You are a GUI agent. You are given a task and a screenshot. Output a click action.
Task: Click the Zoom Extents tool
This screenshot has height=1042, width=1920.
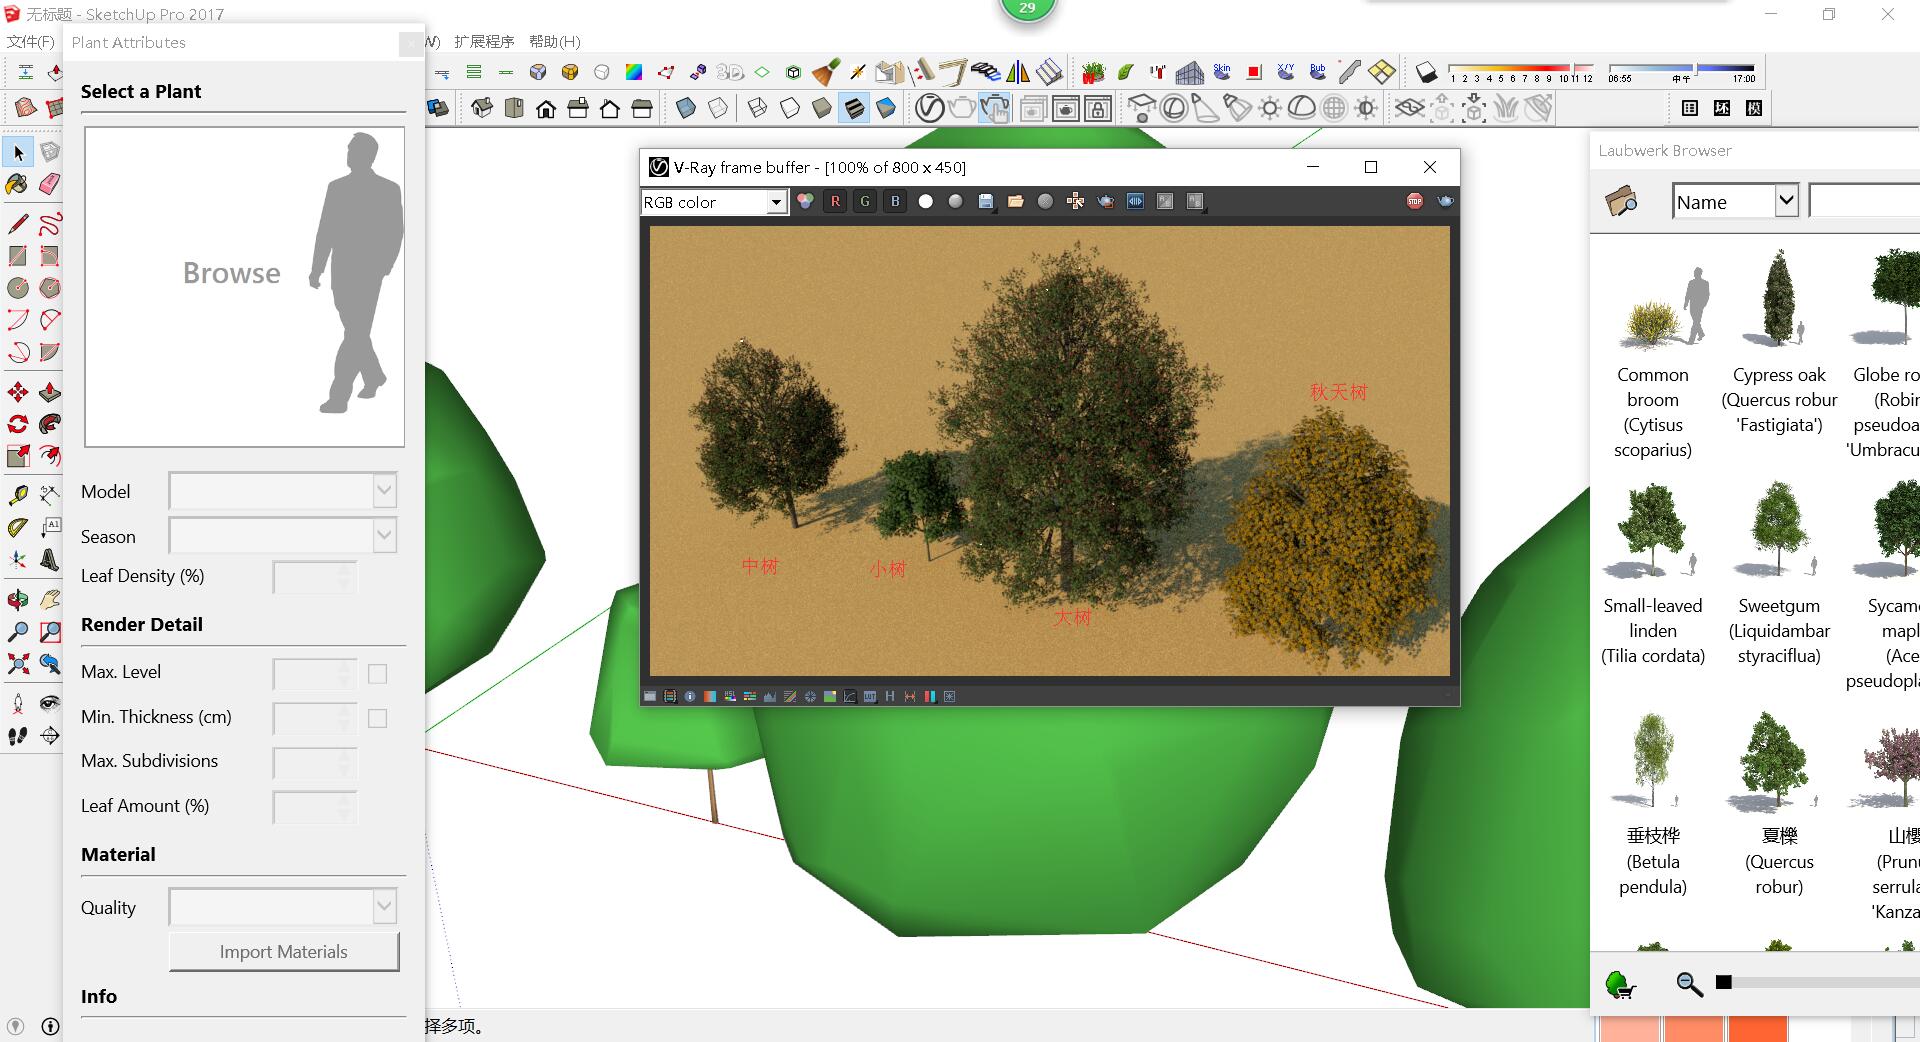(x=18, y=664)
